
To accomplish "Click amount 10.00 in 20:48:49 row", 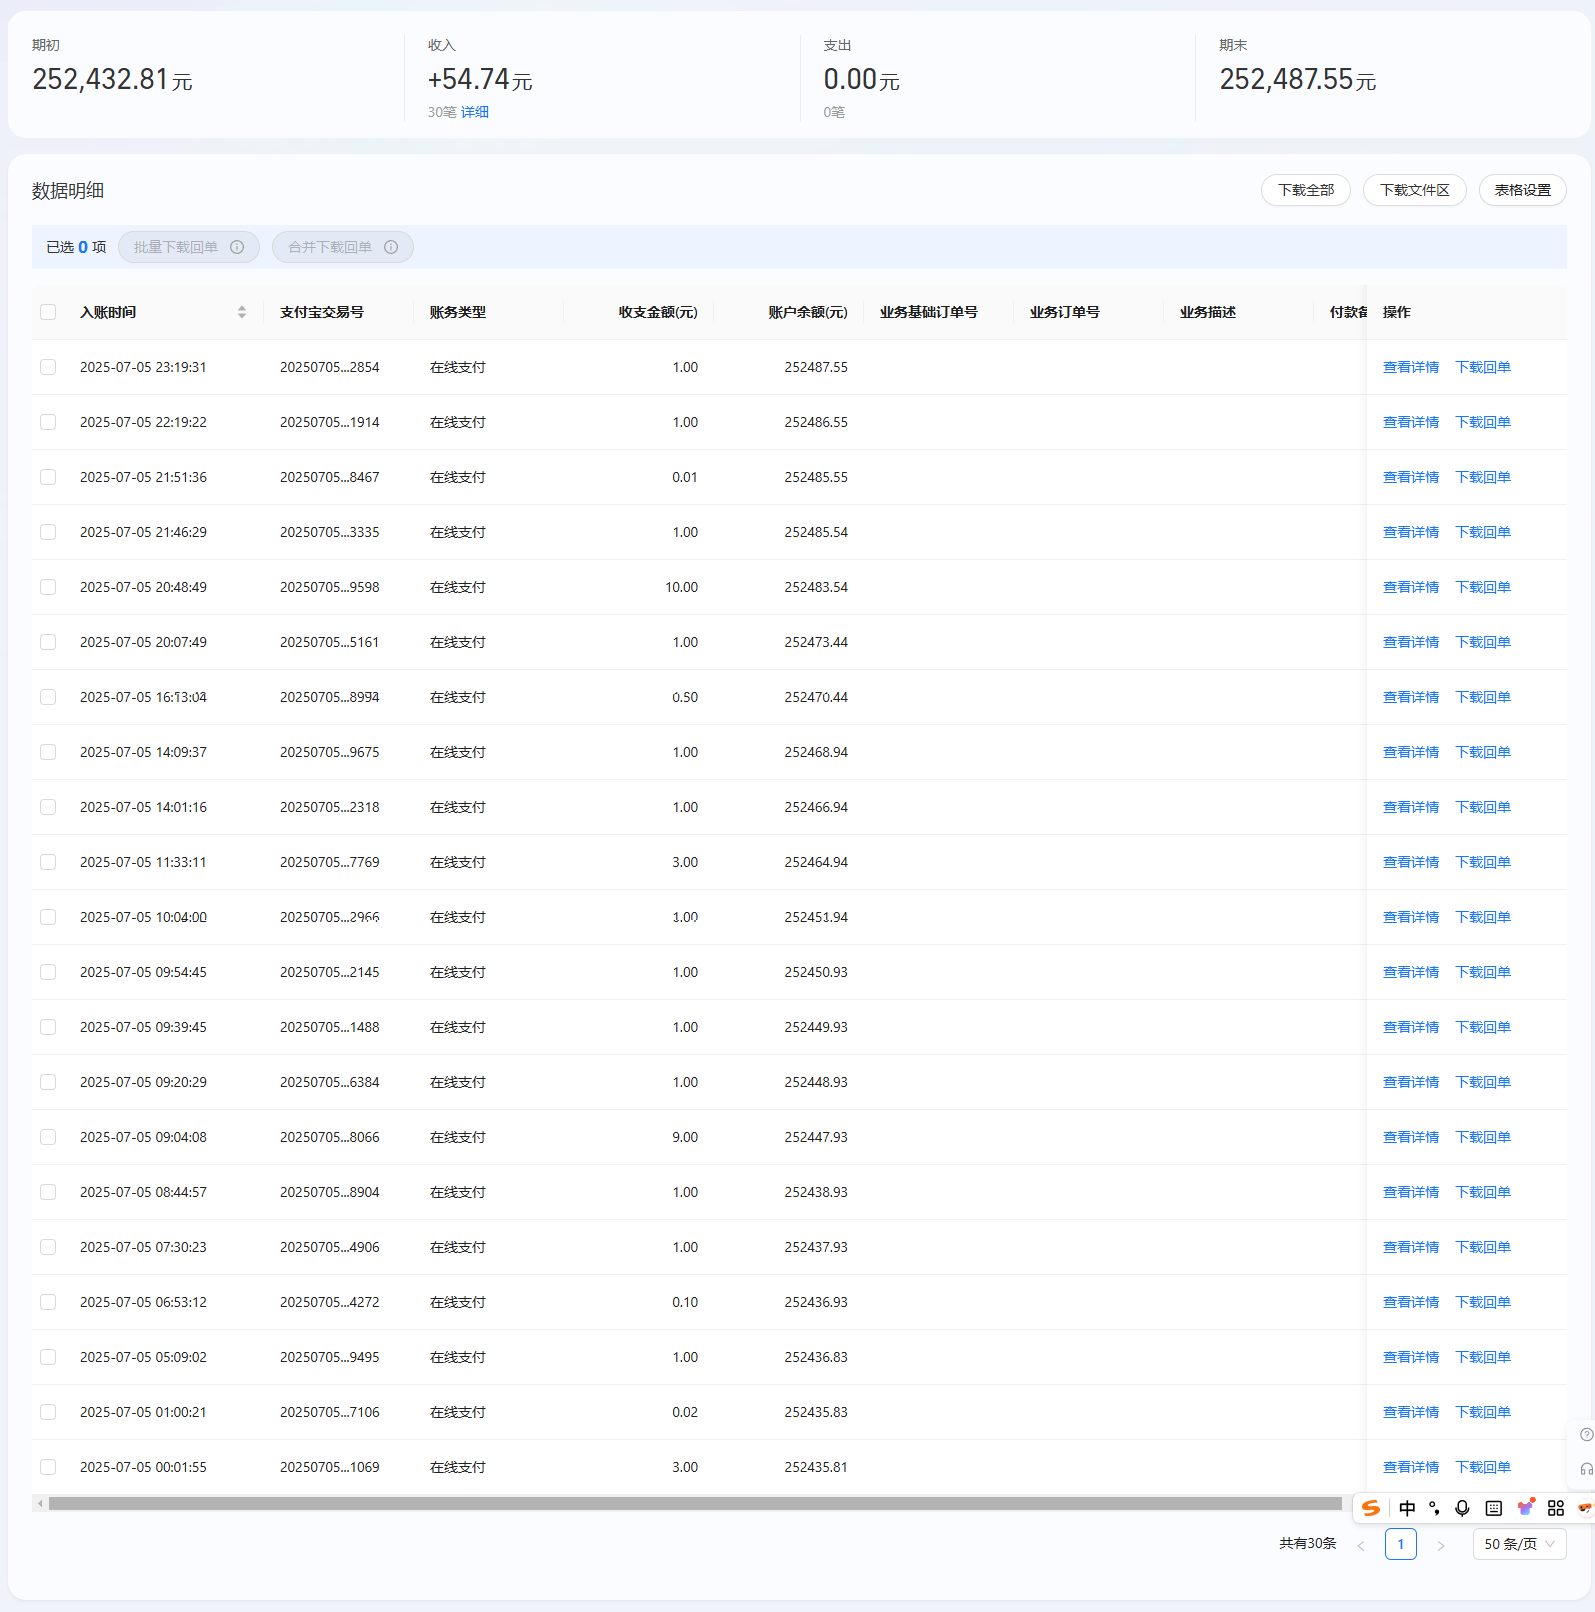I will (682, 587).
